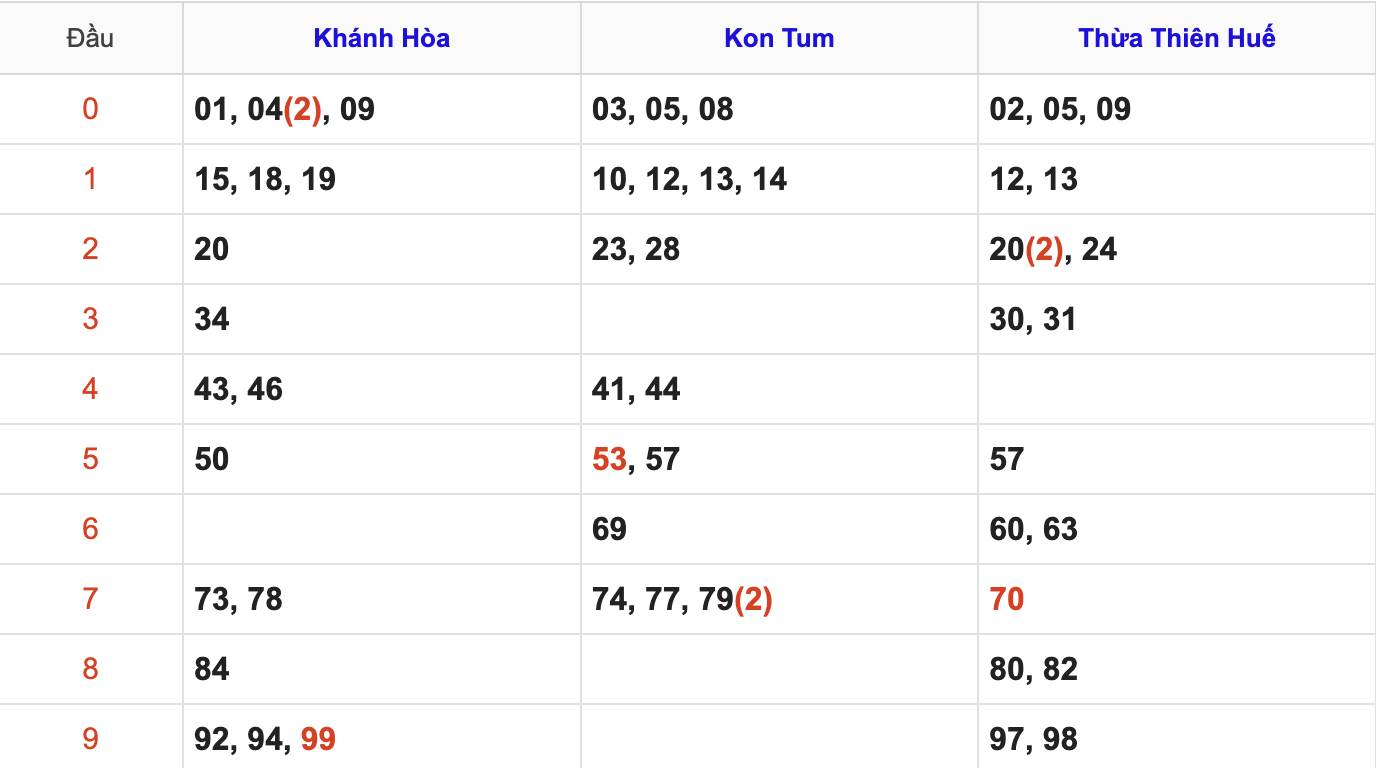1376x768 pixels.
Task: Click the Khánh Hòa cell with 43, 46
Action: 382,389
